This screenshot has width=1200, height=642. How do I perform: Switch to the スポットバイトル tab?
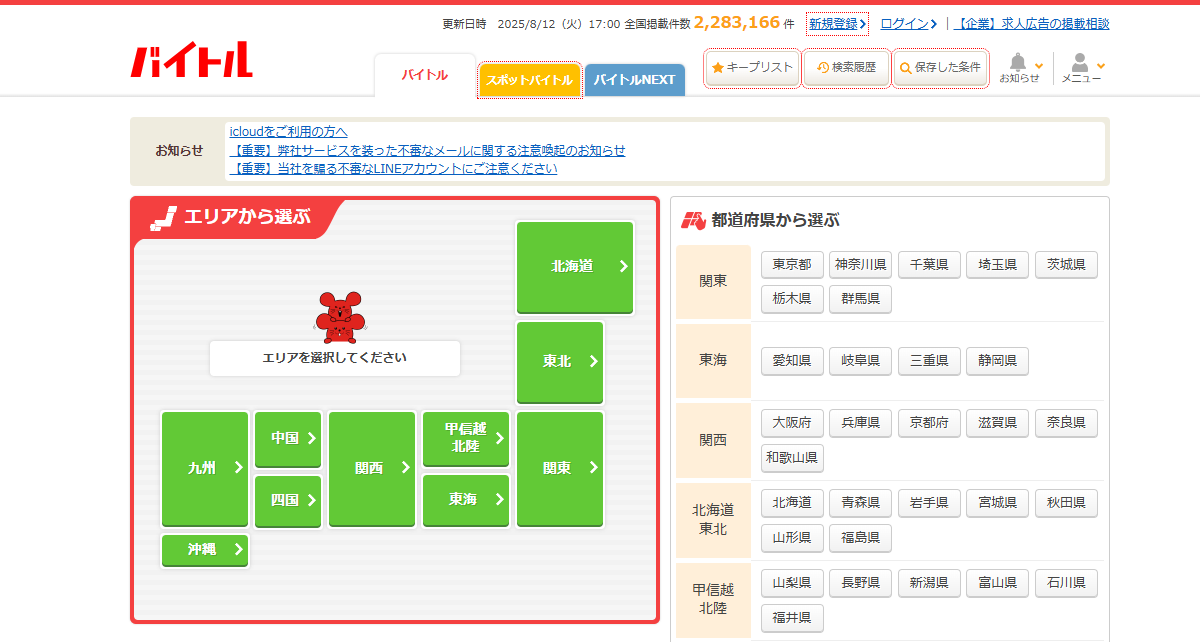[530, 80]
